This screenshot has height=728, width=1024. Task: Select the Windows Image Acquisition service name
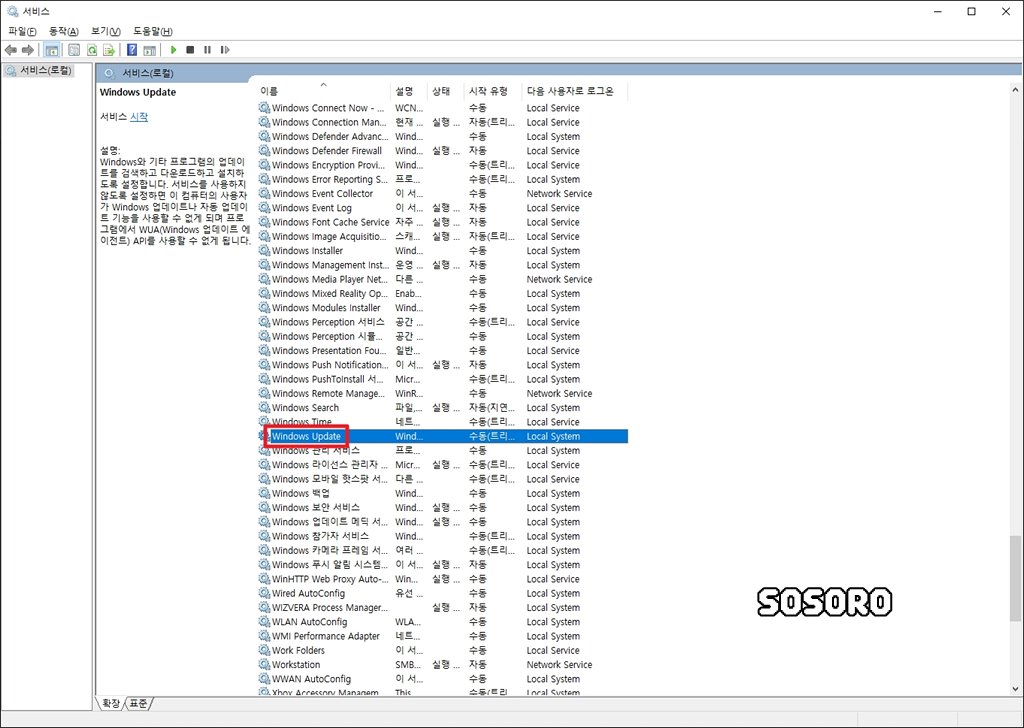(x=329, y=236)
